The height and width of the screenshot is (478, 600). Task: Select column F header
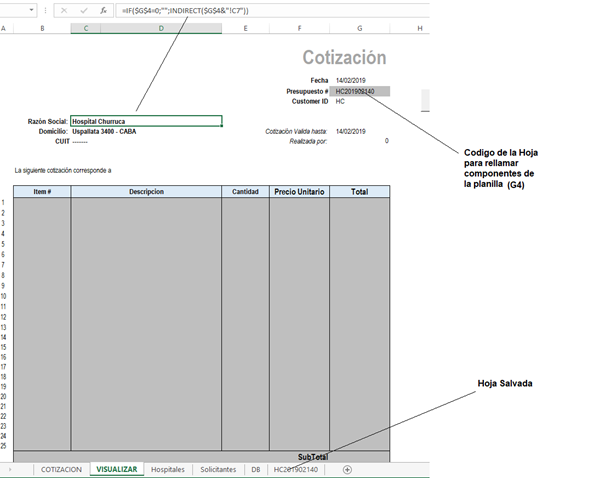click(x=299, y=28)
